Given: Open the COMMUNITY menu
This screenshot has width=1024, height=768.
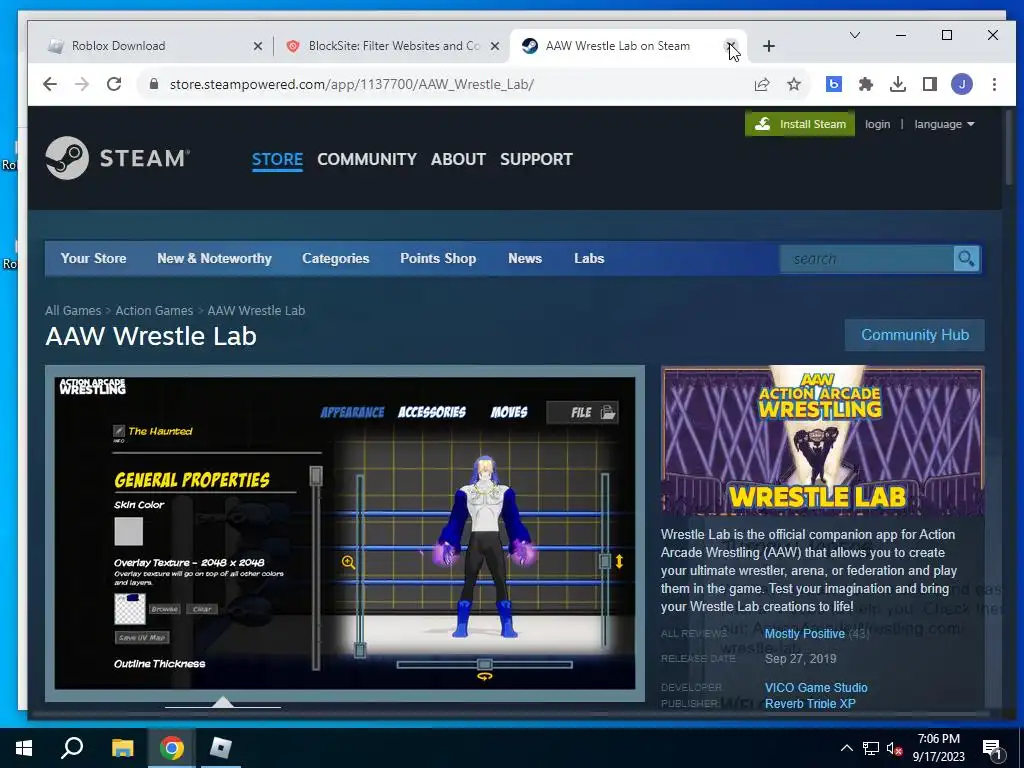Looking at the screenshot, I should point(366,159).
